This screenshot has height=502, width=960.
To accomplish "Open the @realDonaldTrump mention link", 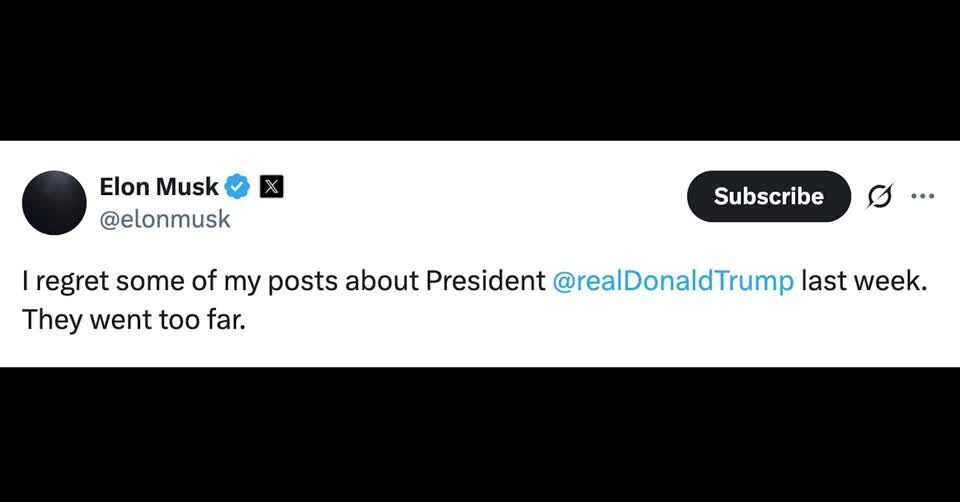I will [672, 281].
